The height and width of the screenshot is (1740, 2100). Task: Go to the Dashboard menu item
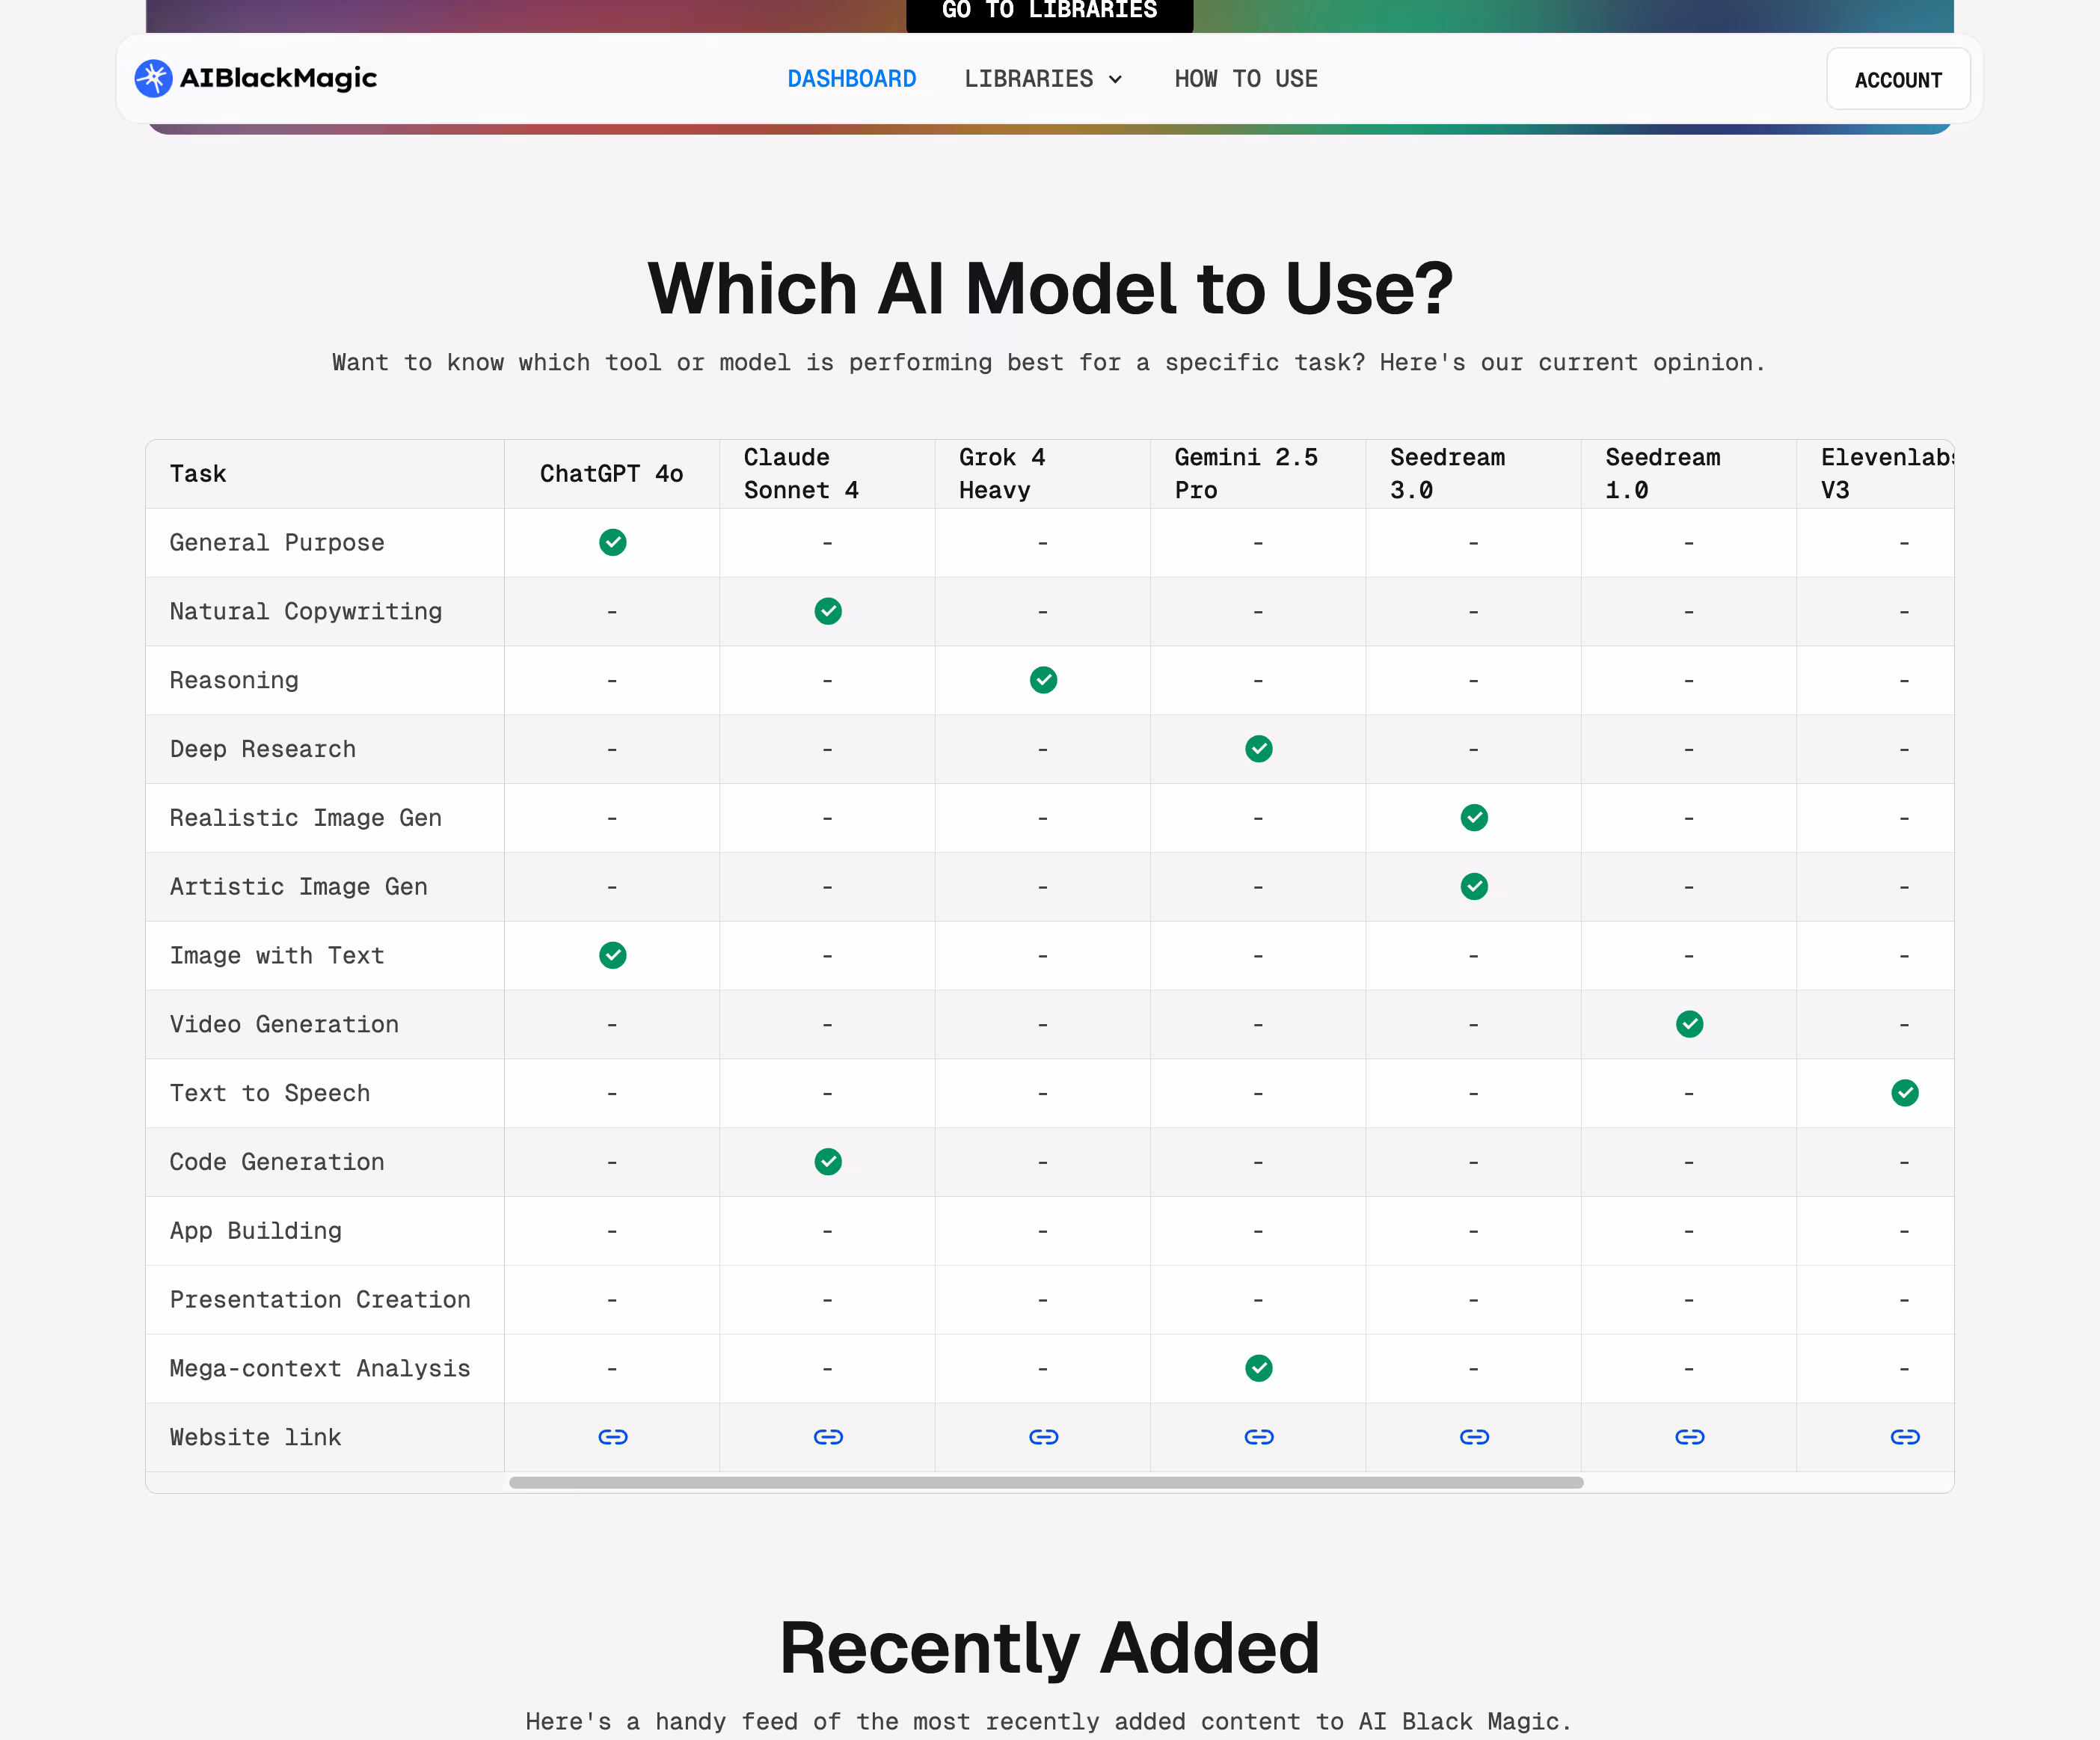pyautogui.click(x=851, y=79)
